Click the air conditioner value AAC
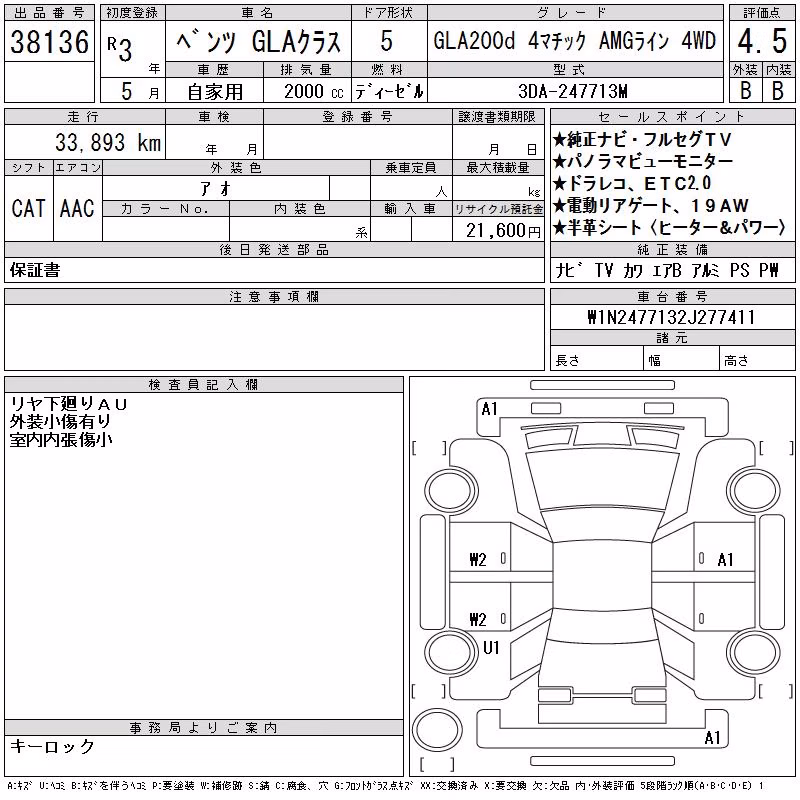 [77, 208]
